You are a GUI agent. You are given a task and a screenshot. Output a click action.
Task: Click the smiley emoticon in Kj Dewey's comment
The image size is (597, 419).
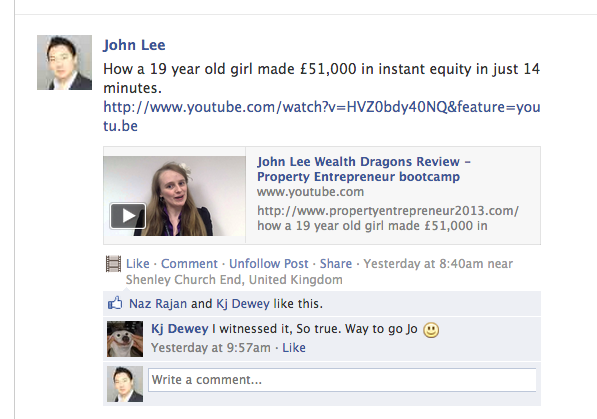pos(431,330)
